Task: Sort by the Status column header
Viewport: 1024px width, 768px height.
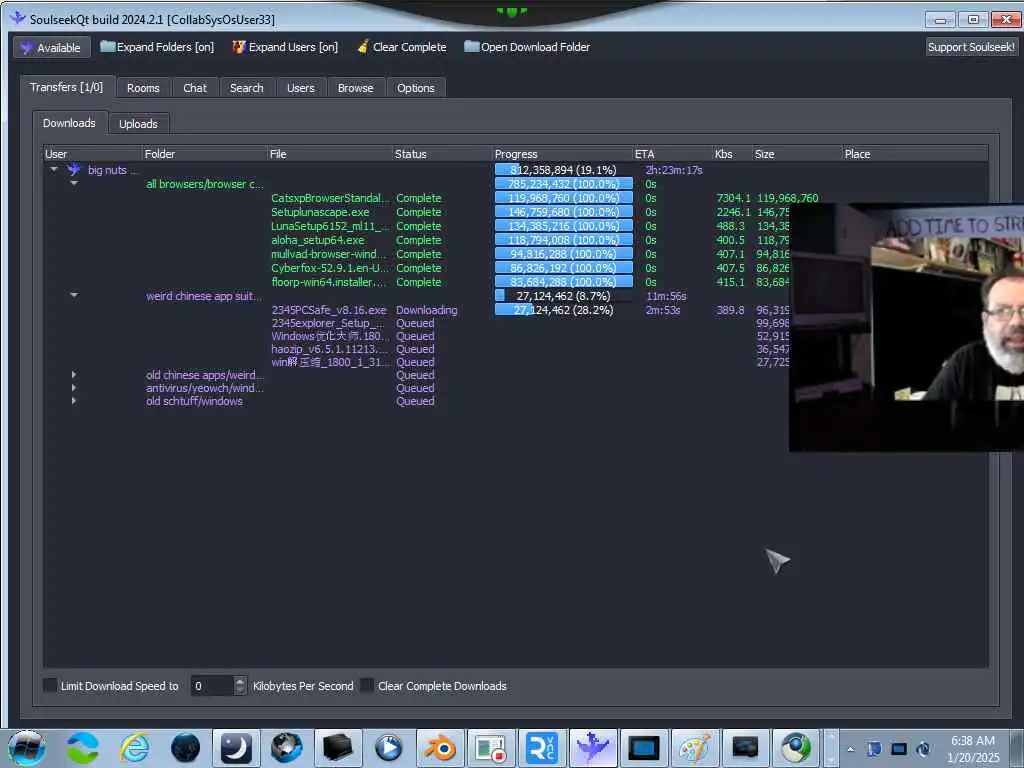Action: (x=442, y=154)
